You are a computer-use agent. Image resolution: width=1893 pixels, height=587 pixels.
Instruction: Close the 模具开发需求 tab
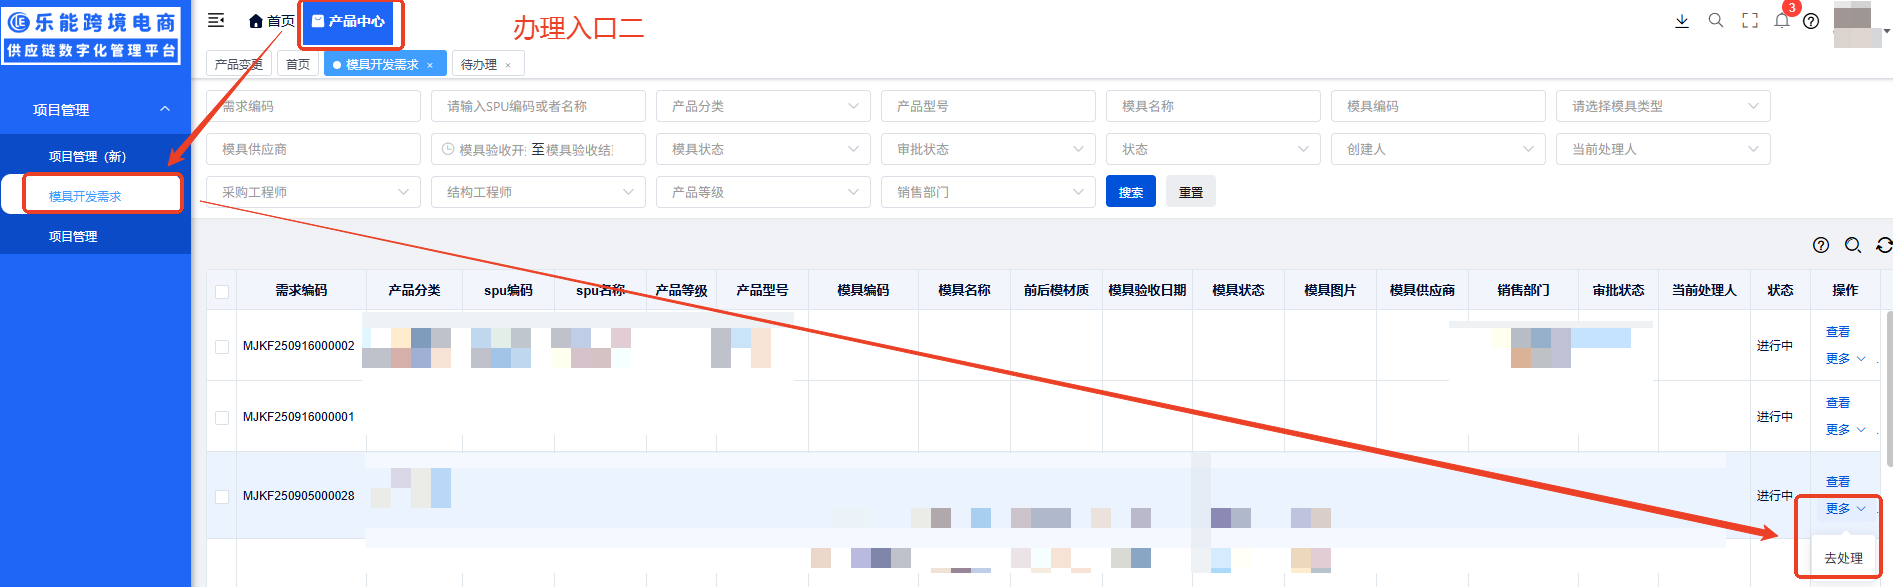point(430,65)
